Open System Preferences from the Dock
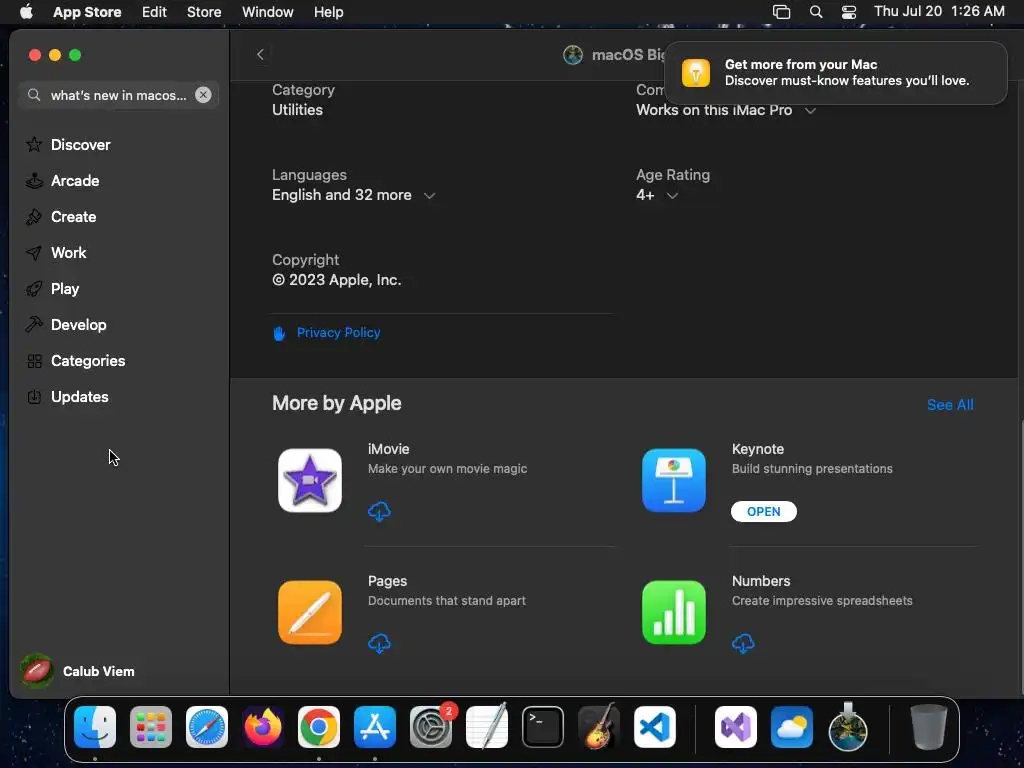Viewport: 1024px width, 768px height. pos(431,727)
